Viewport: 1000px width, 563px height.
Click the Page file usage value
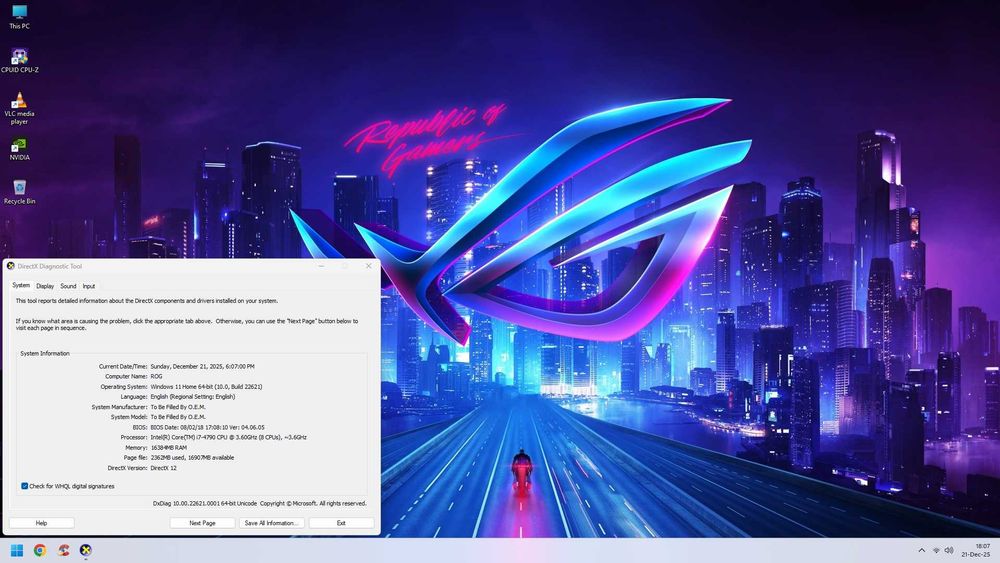pyautogui.click(x=192, y=458)
